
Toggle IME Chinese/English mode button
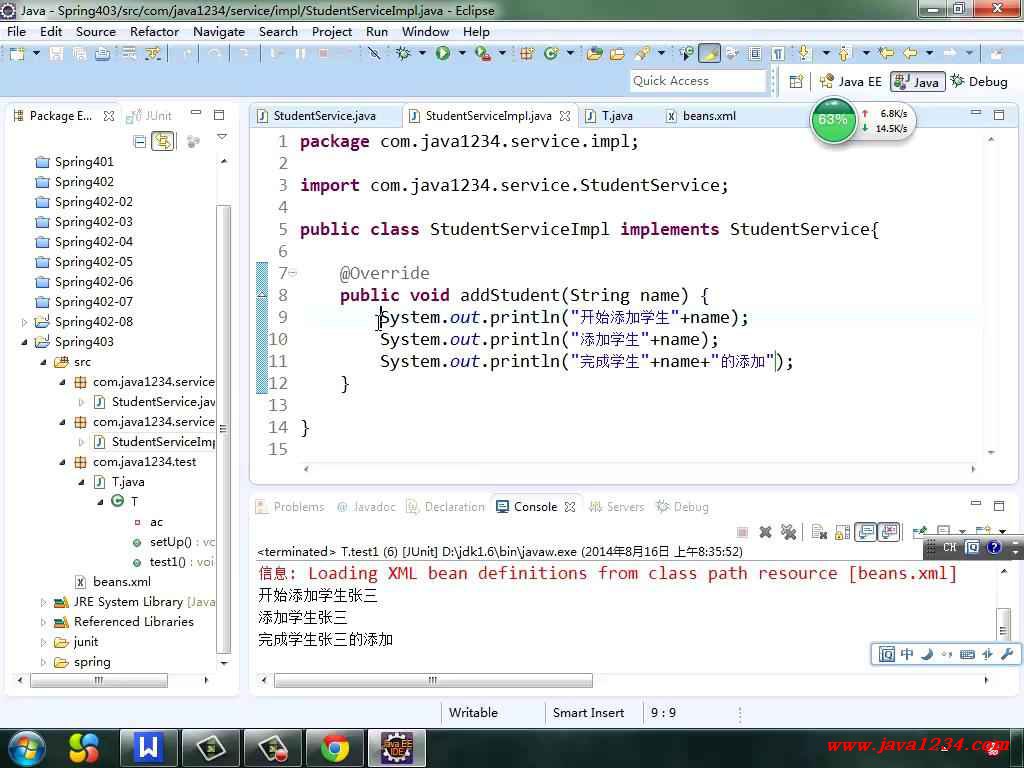coord(907,654)
